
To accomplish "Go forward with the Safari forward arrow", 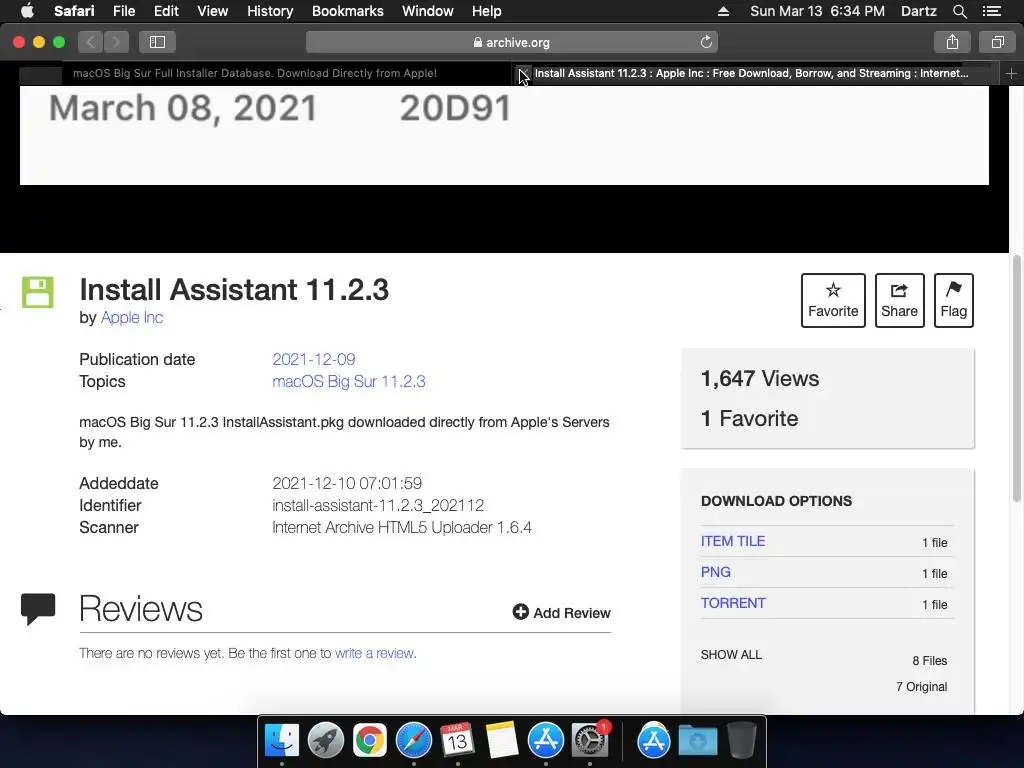I will (x=116, y=42).
